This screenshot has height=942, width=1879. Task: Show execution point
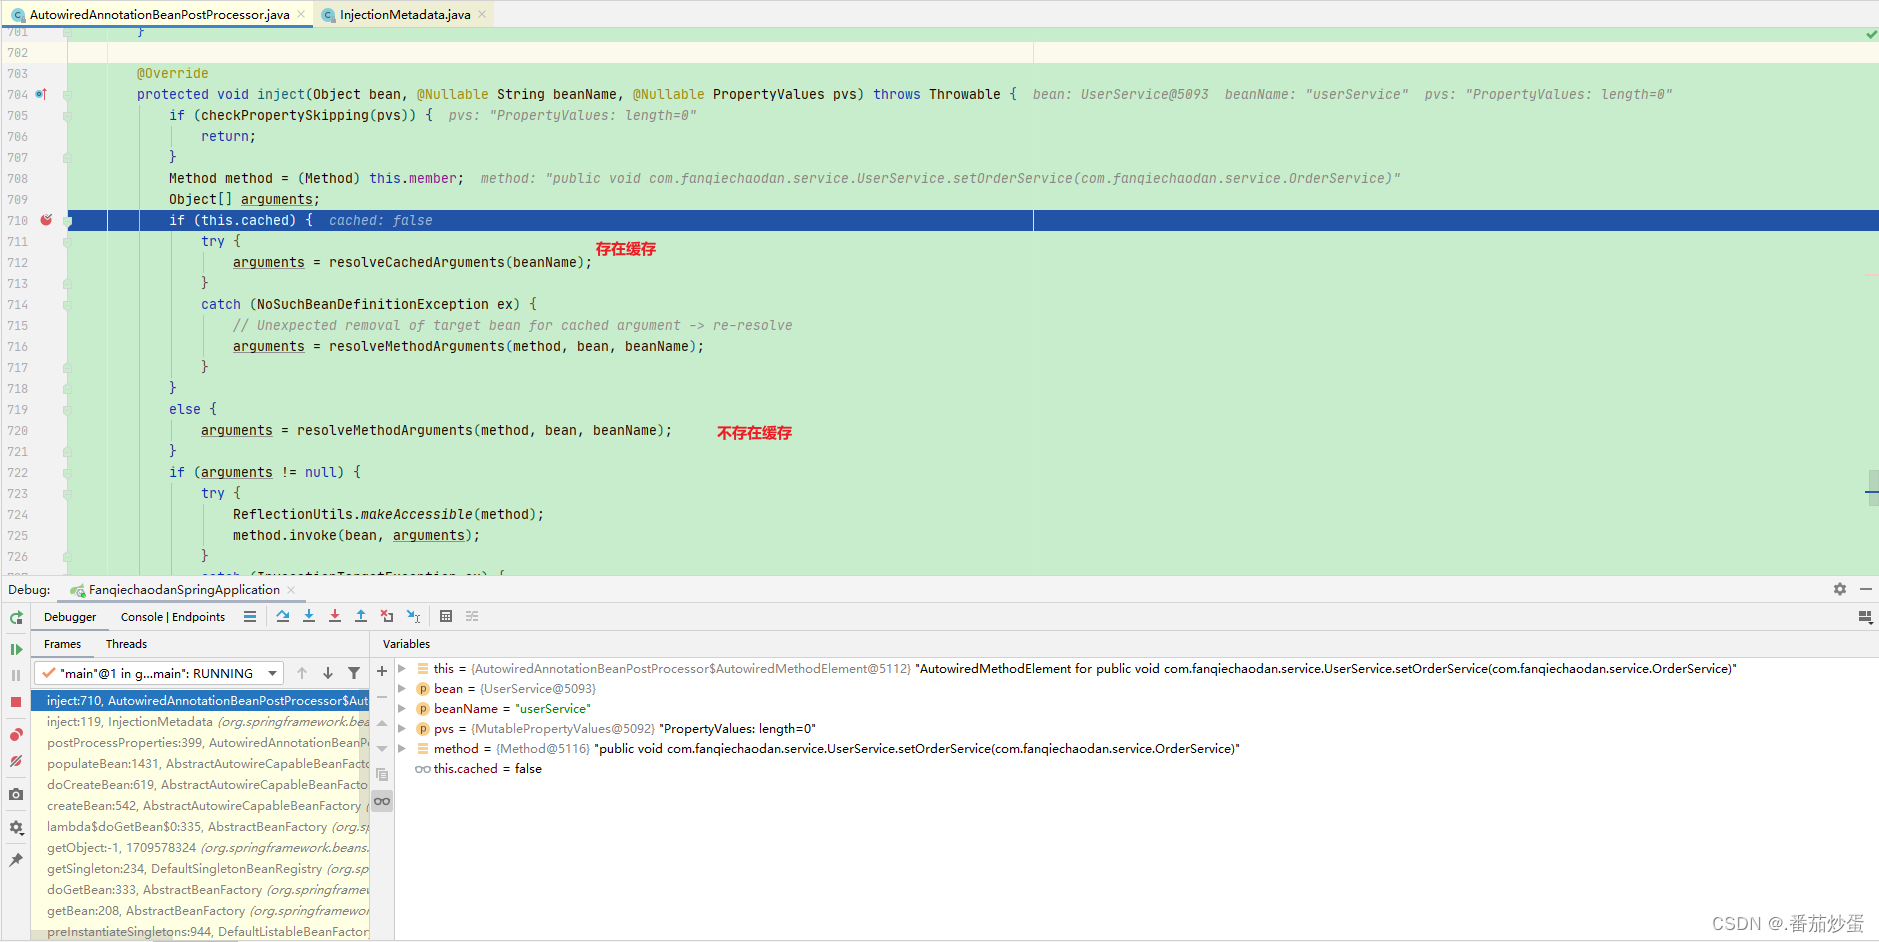click(x=250, y=616)
